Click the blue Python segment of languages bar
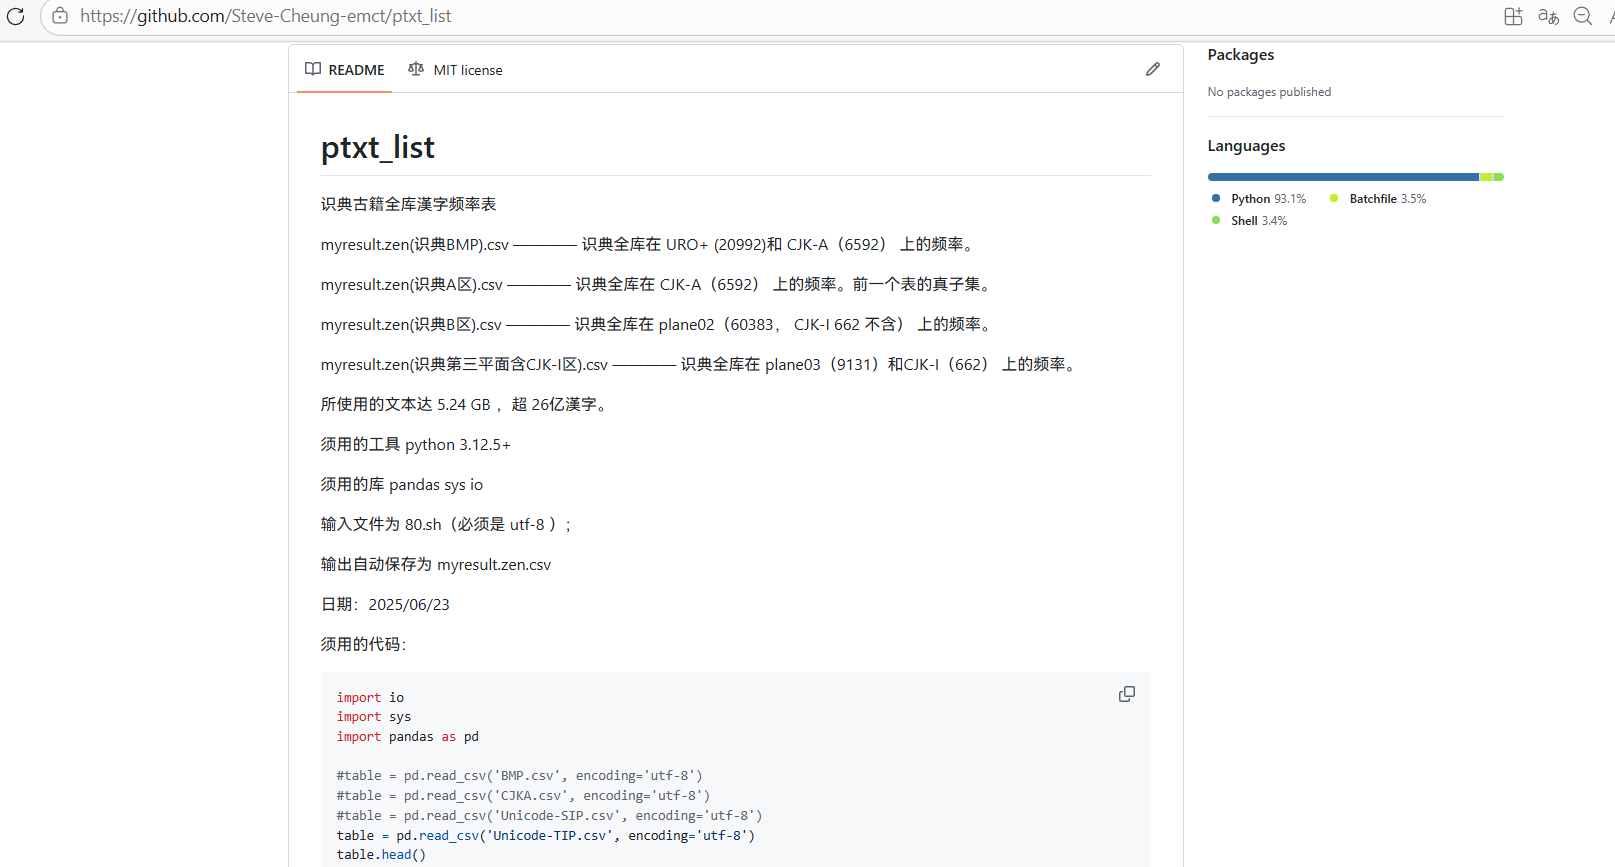 pyautogui.click(x=1342, y=177)
